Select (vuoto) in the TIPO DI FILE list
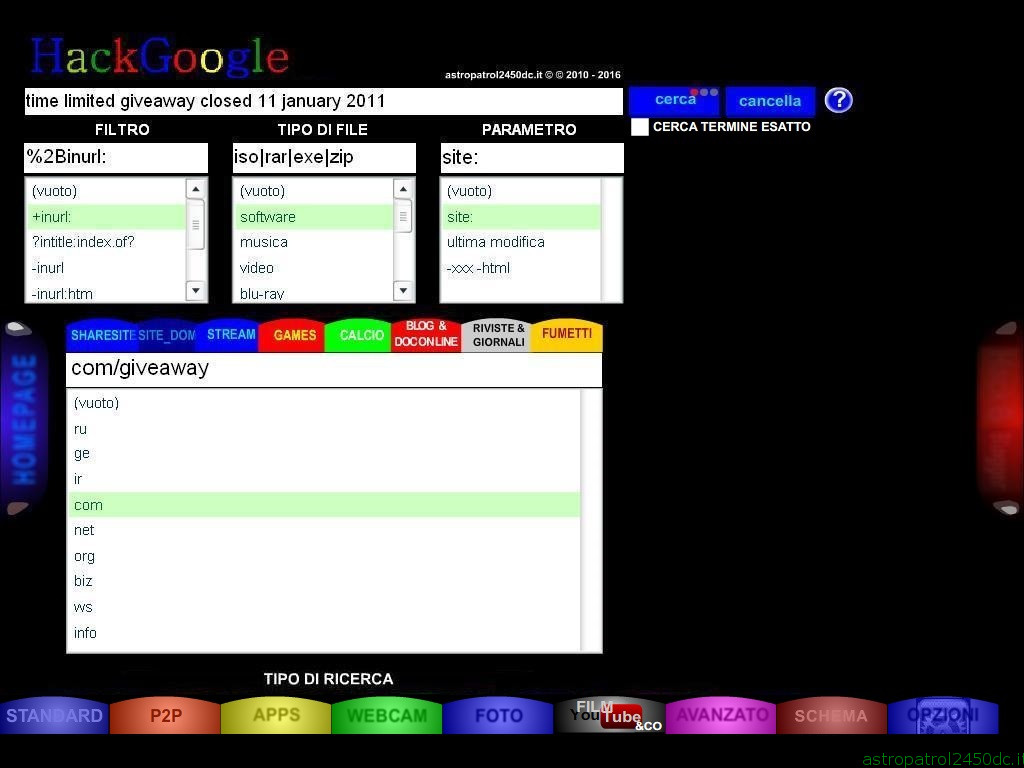1024x768 pixels. (x=314, y=191)
